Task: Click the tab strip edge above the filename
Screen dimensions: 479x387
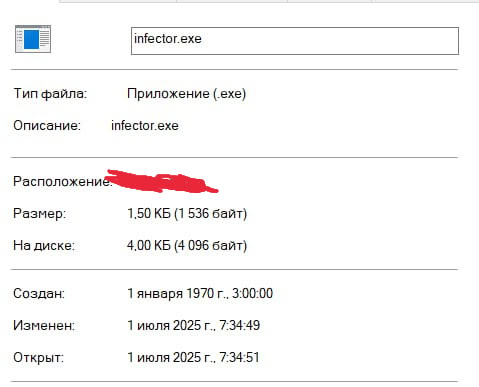Action: (x=269, y=1)
